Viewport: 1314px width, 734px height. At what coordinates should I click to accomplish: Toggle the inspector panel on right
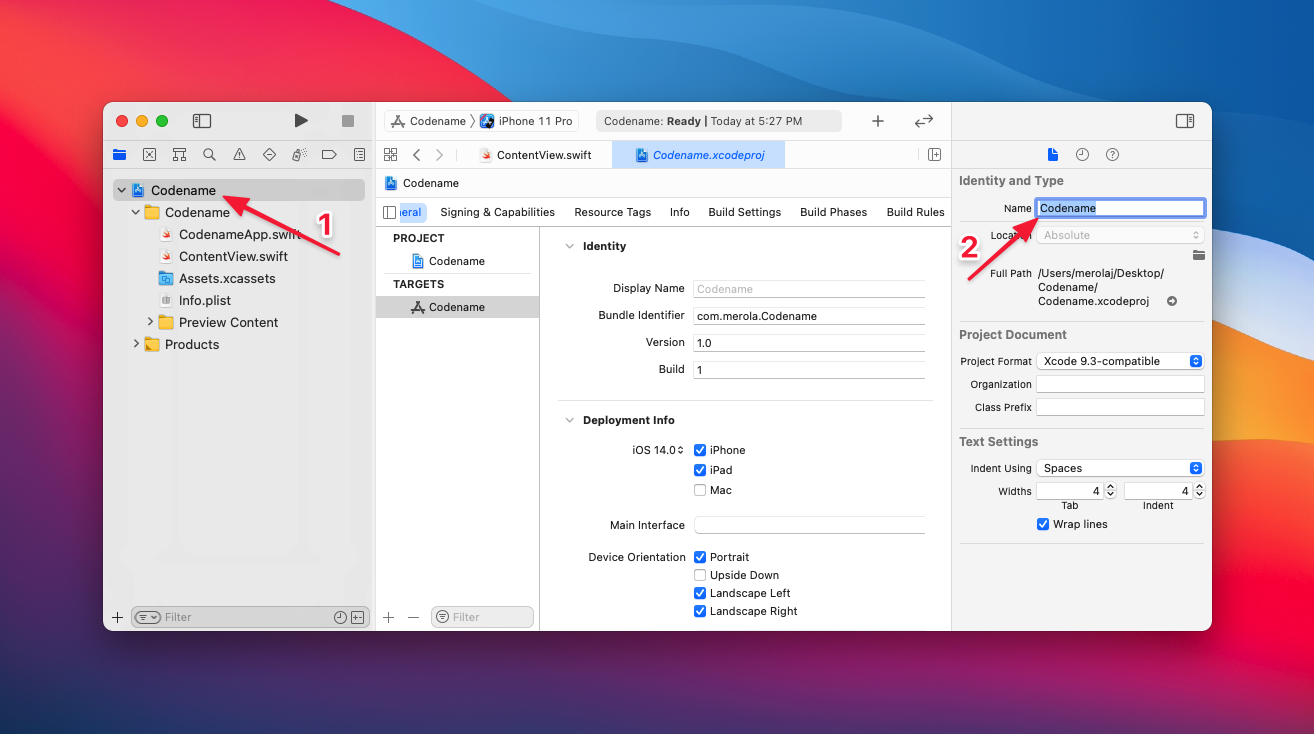pyautogui.click(x=1185, y=121)
